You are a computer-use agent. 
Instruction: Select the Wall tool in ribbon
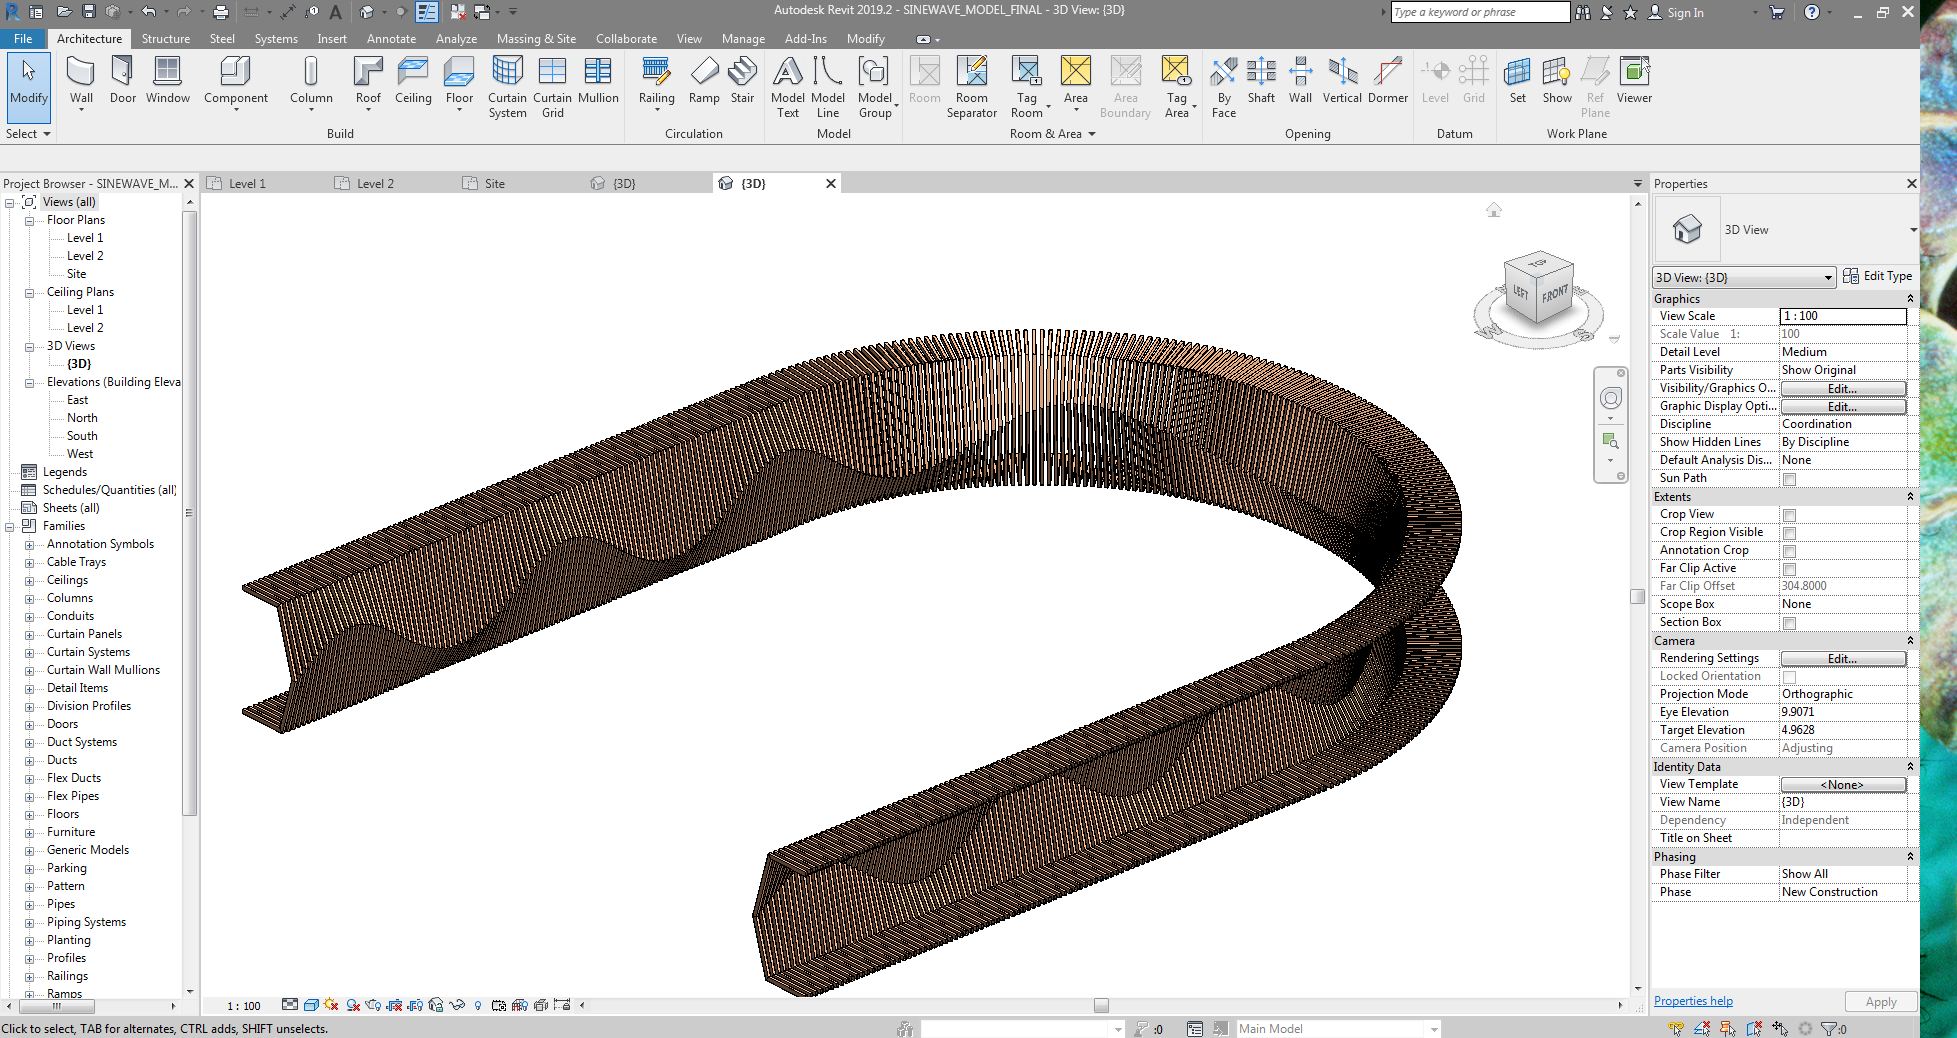coord(81,80)
